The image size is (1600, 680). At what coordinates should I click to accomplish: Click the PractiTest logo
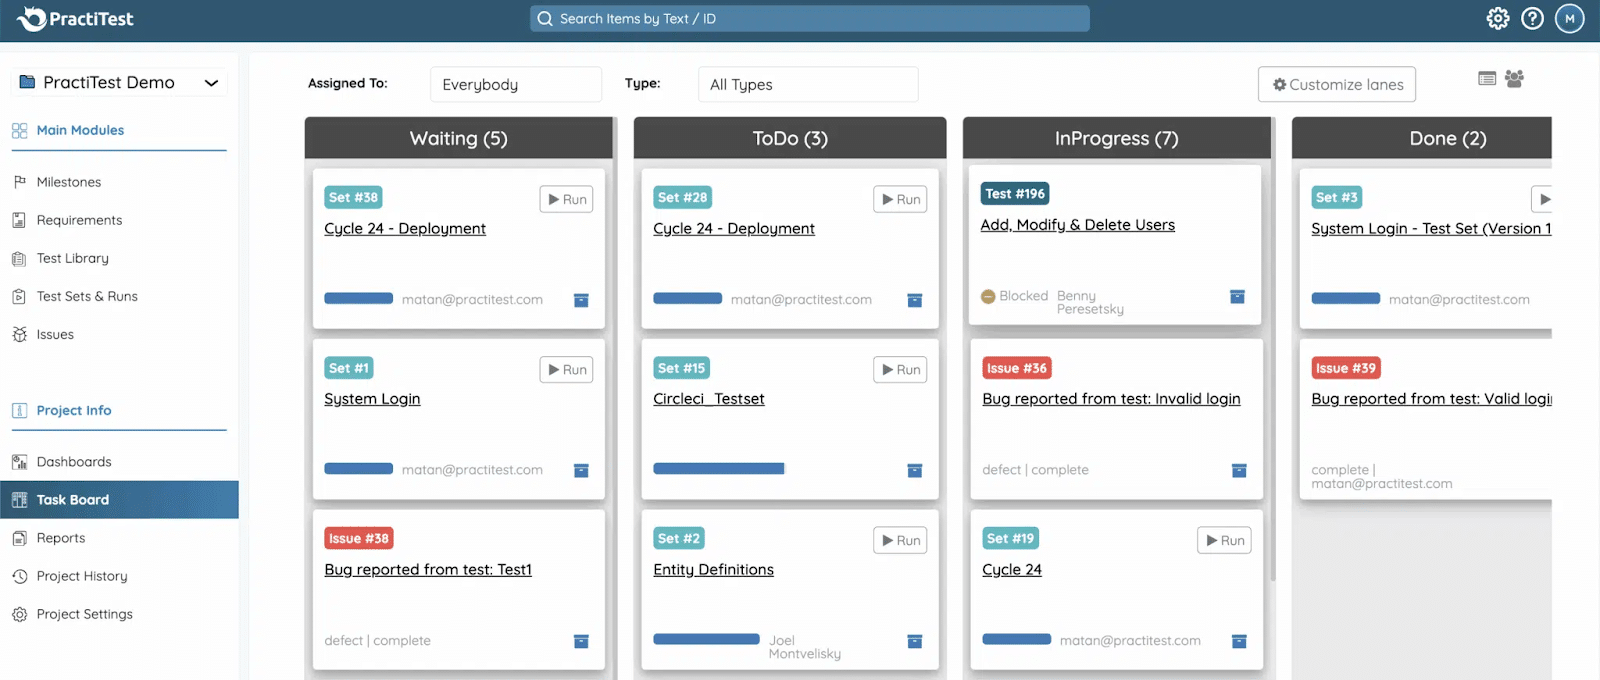pyautogui.click(x=76, y=18)
